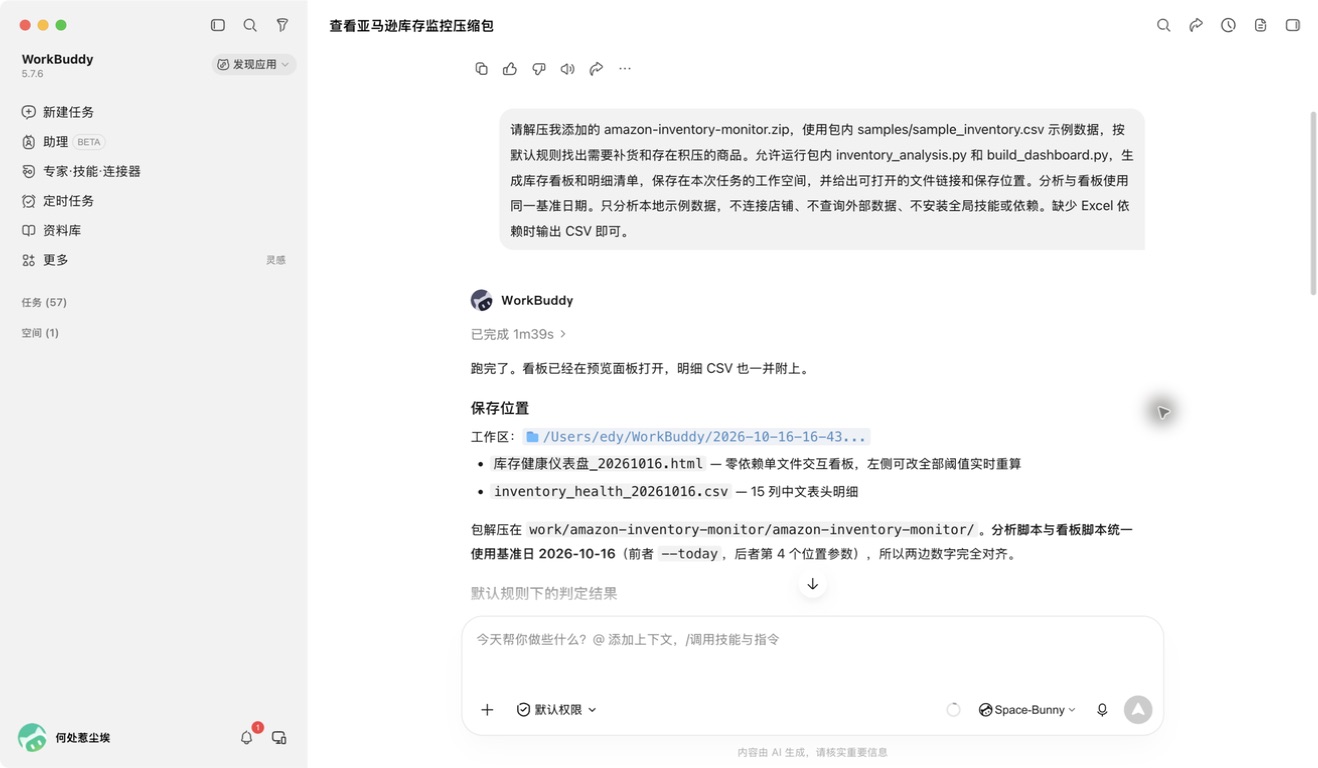
Task: Open the Space-Bunny model dropdown
Action: point(1027,709)
